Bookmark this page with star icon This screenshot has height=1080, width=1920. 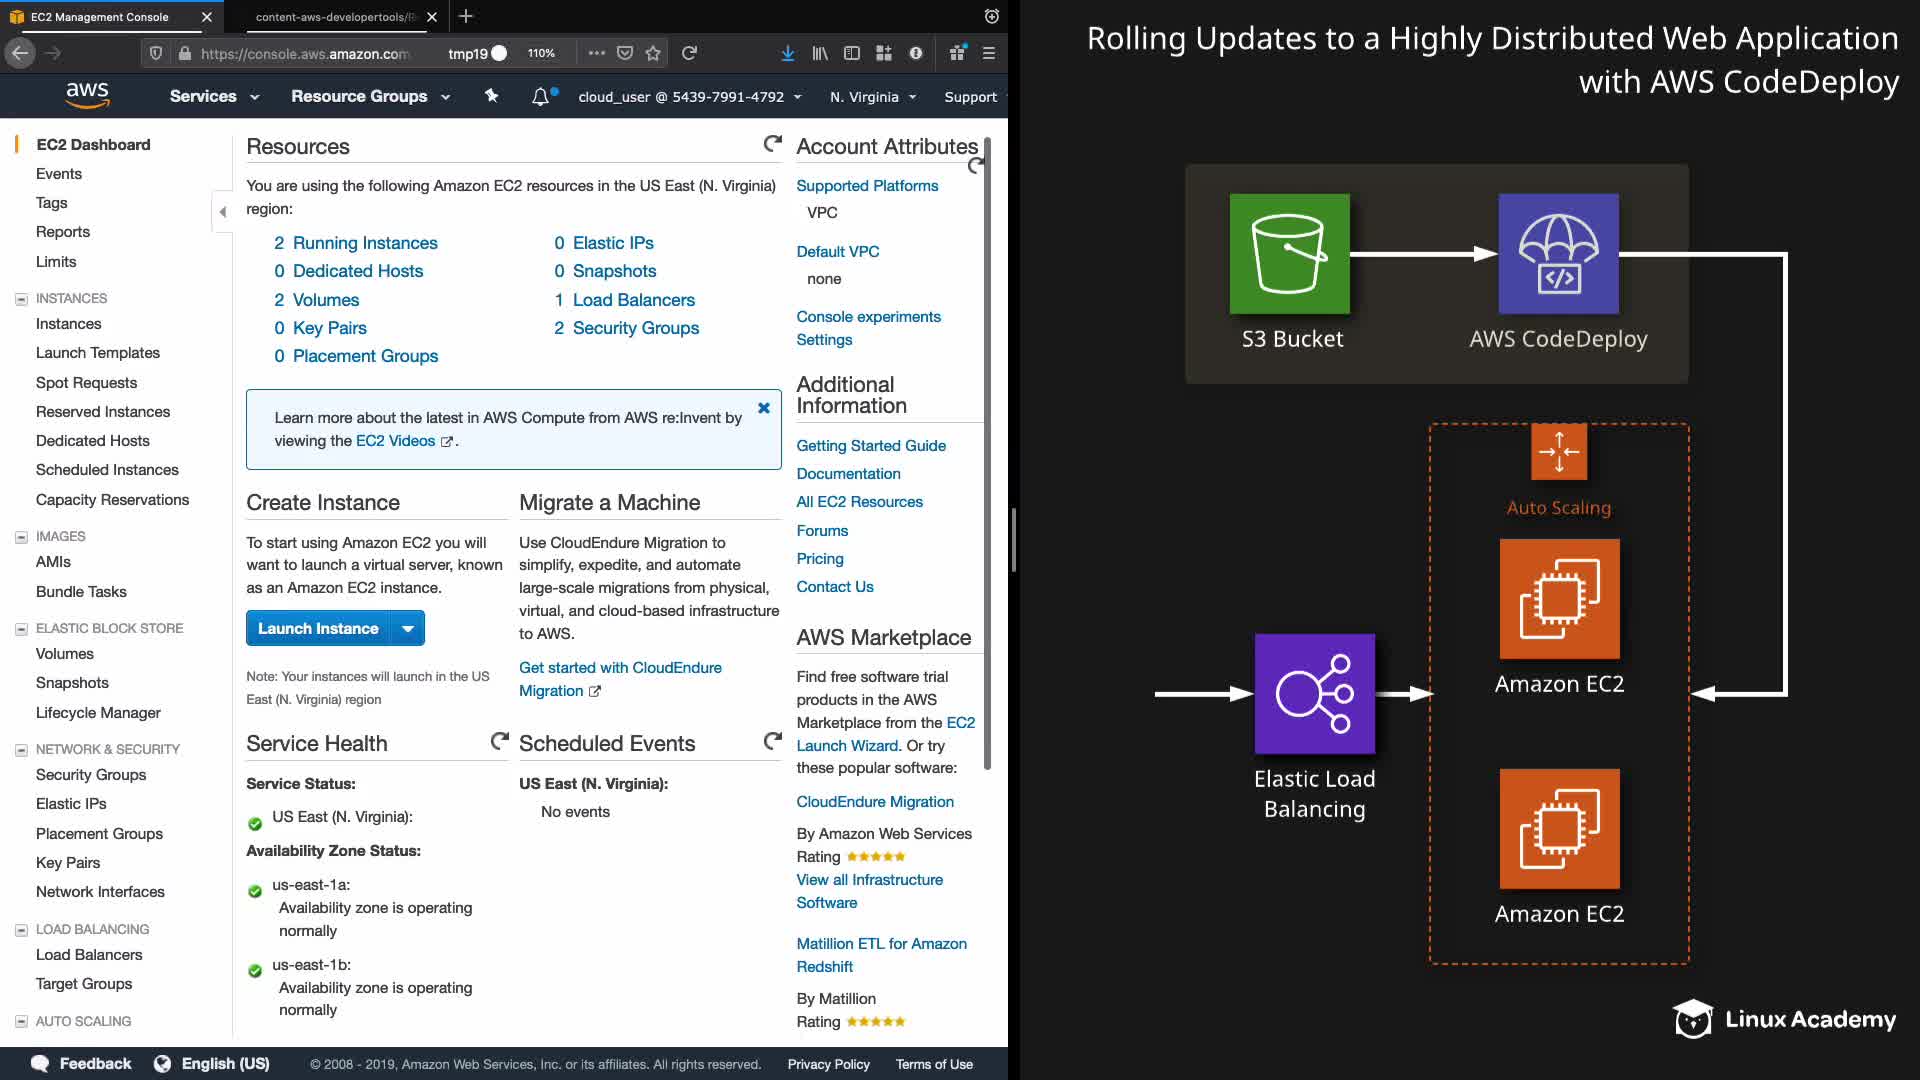[x=653, y=53]
